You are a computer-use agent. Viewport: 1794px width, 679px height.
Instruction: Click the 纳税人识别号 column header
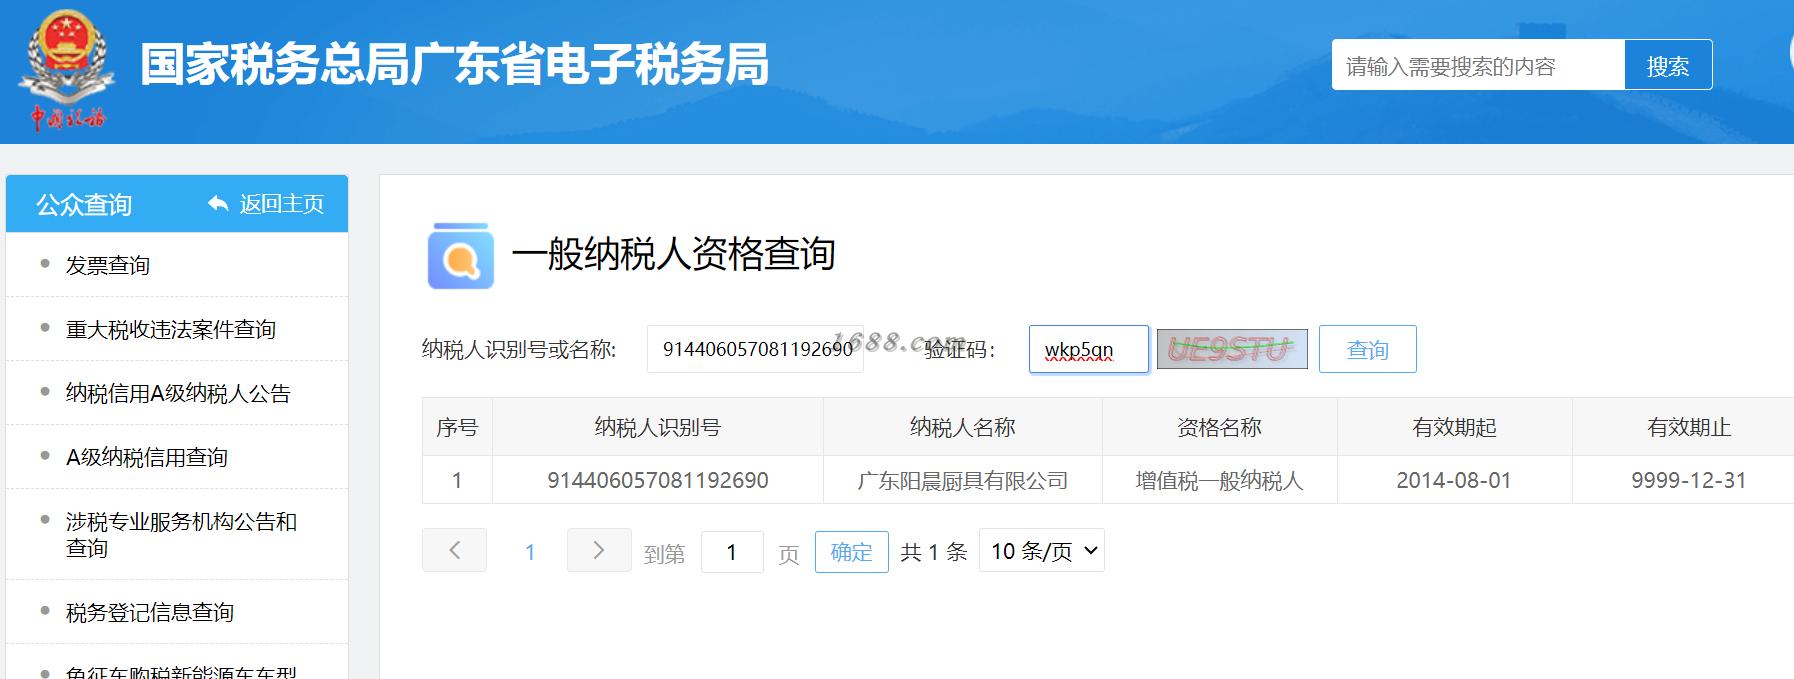pos(658,427)
